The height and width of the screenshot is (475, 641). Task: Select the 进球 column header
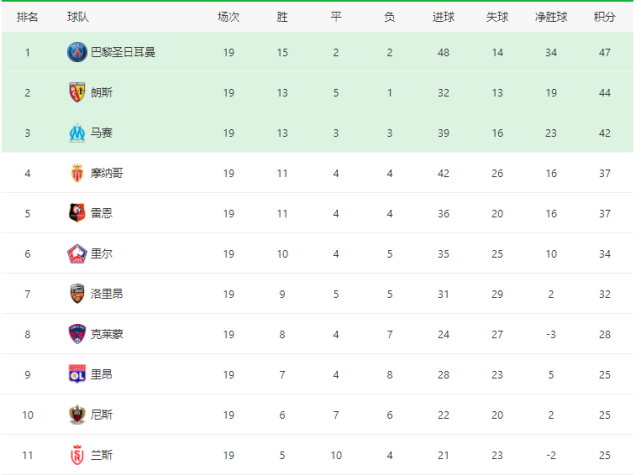[x=444, y=17]
